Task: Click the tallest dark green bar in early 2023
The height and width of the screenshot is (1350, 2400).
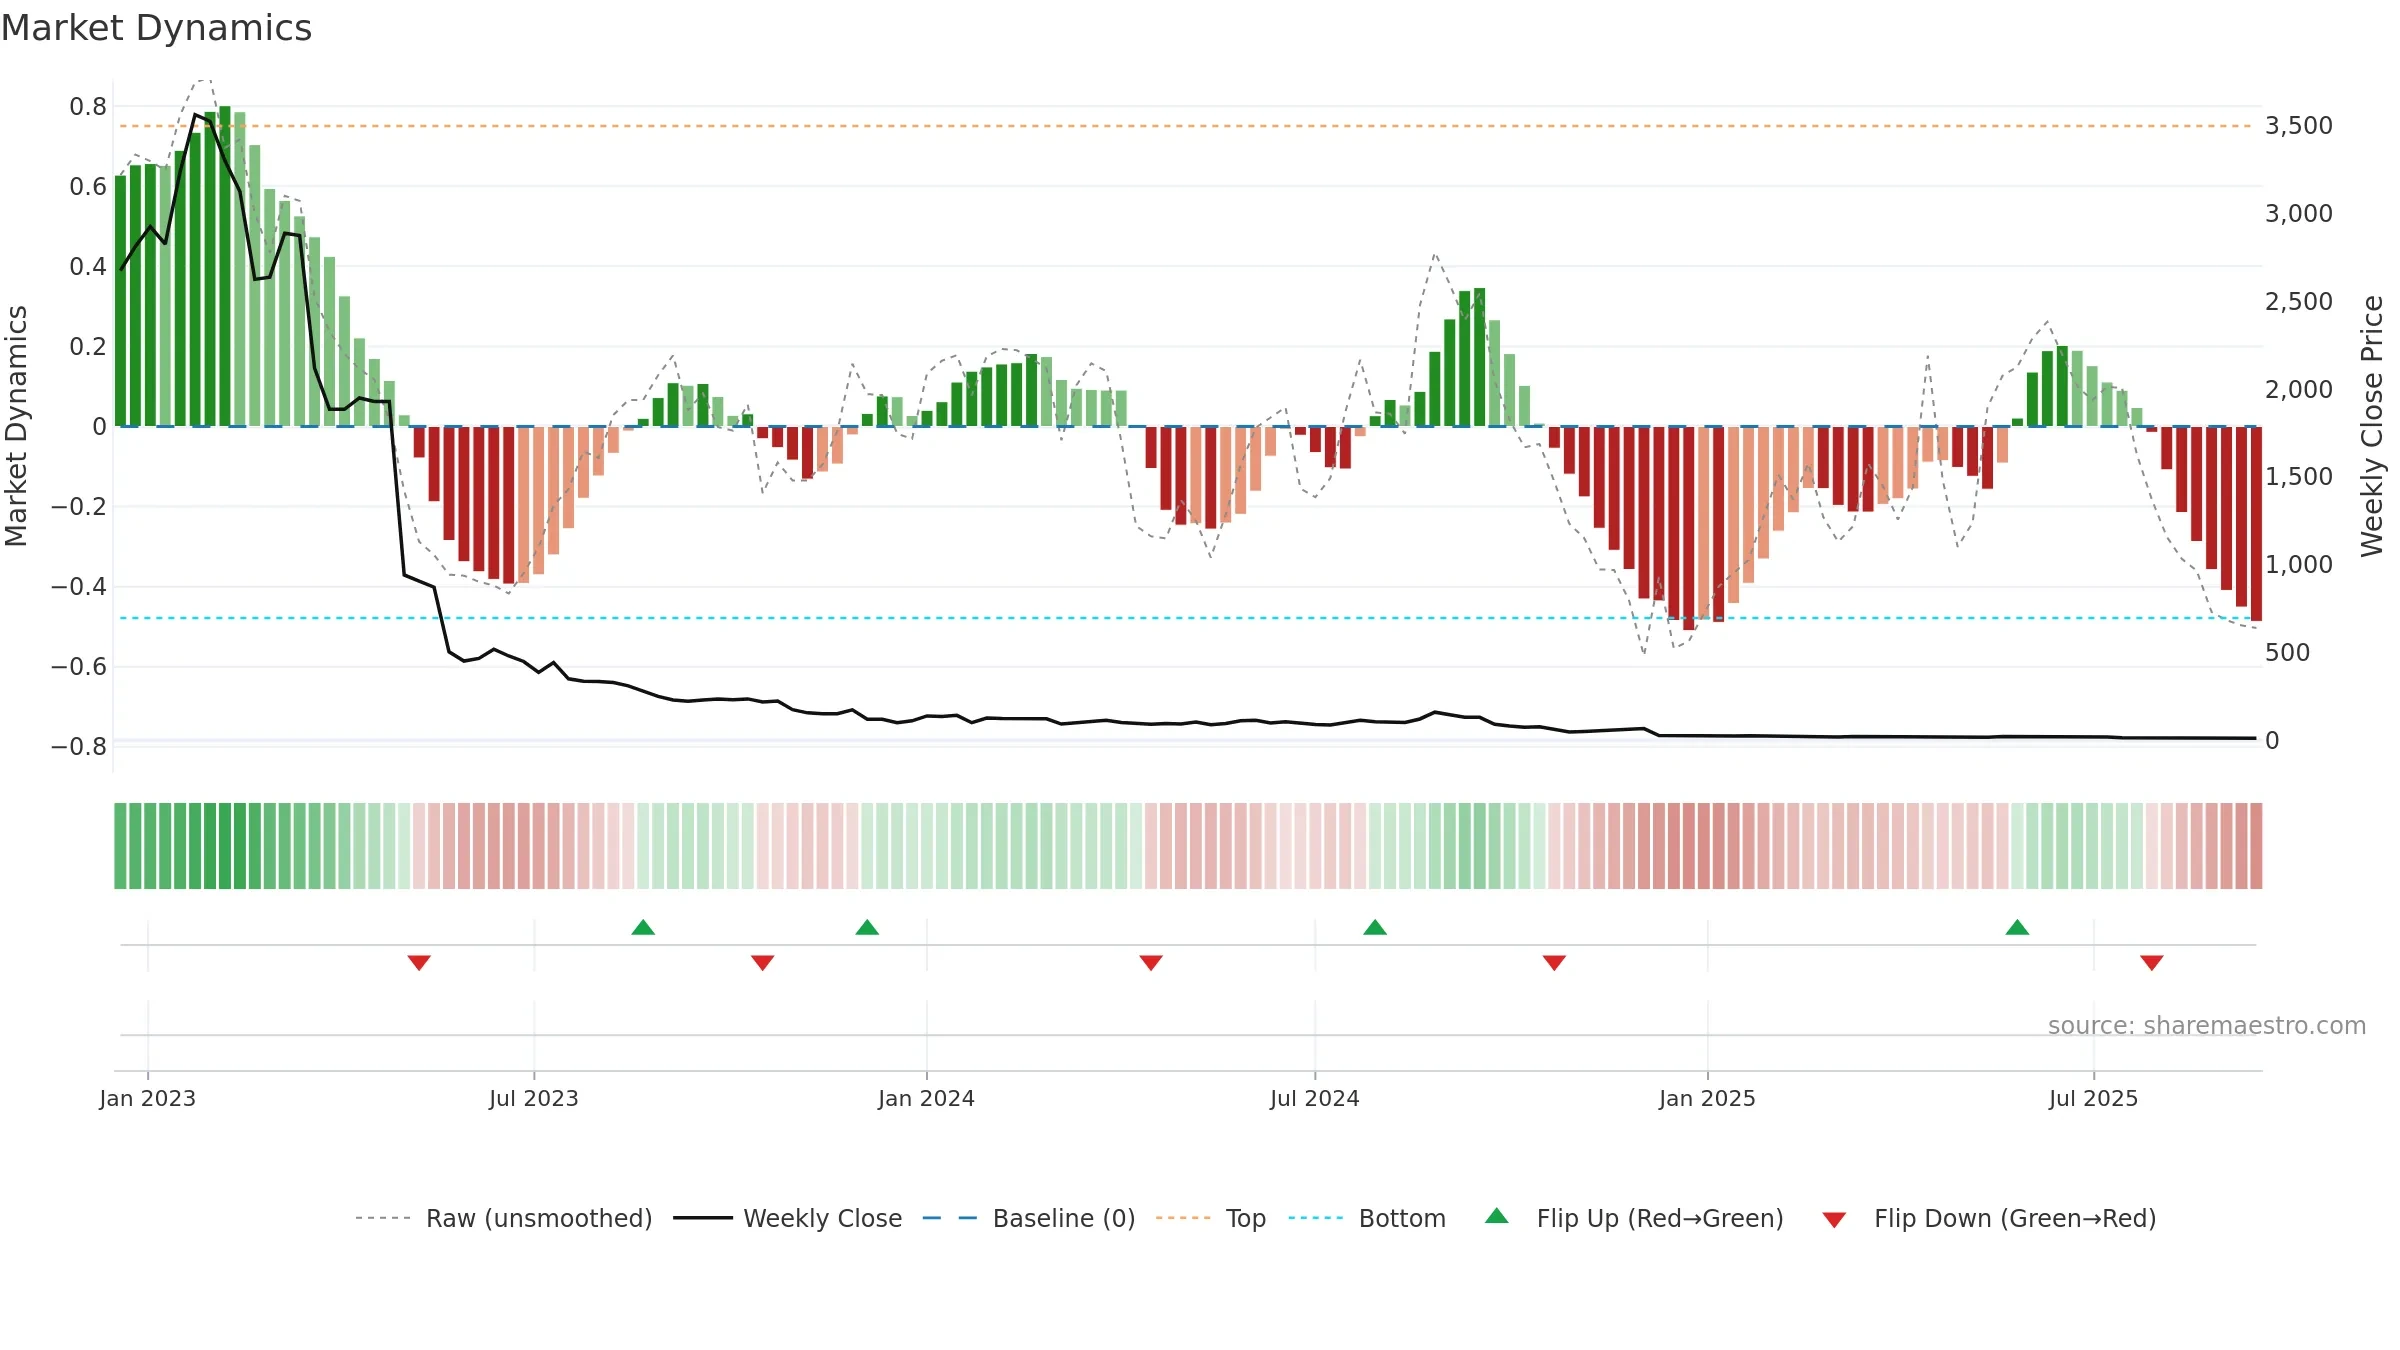Action: 225,266
